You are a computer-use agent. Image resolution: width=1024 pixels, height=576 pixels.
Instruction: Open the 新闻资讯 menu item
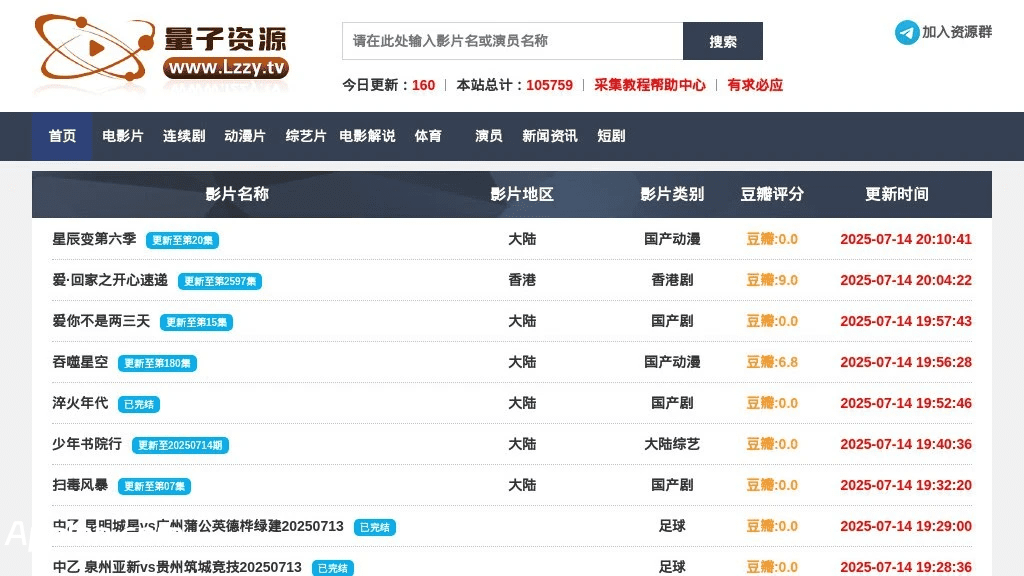550,136
